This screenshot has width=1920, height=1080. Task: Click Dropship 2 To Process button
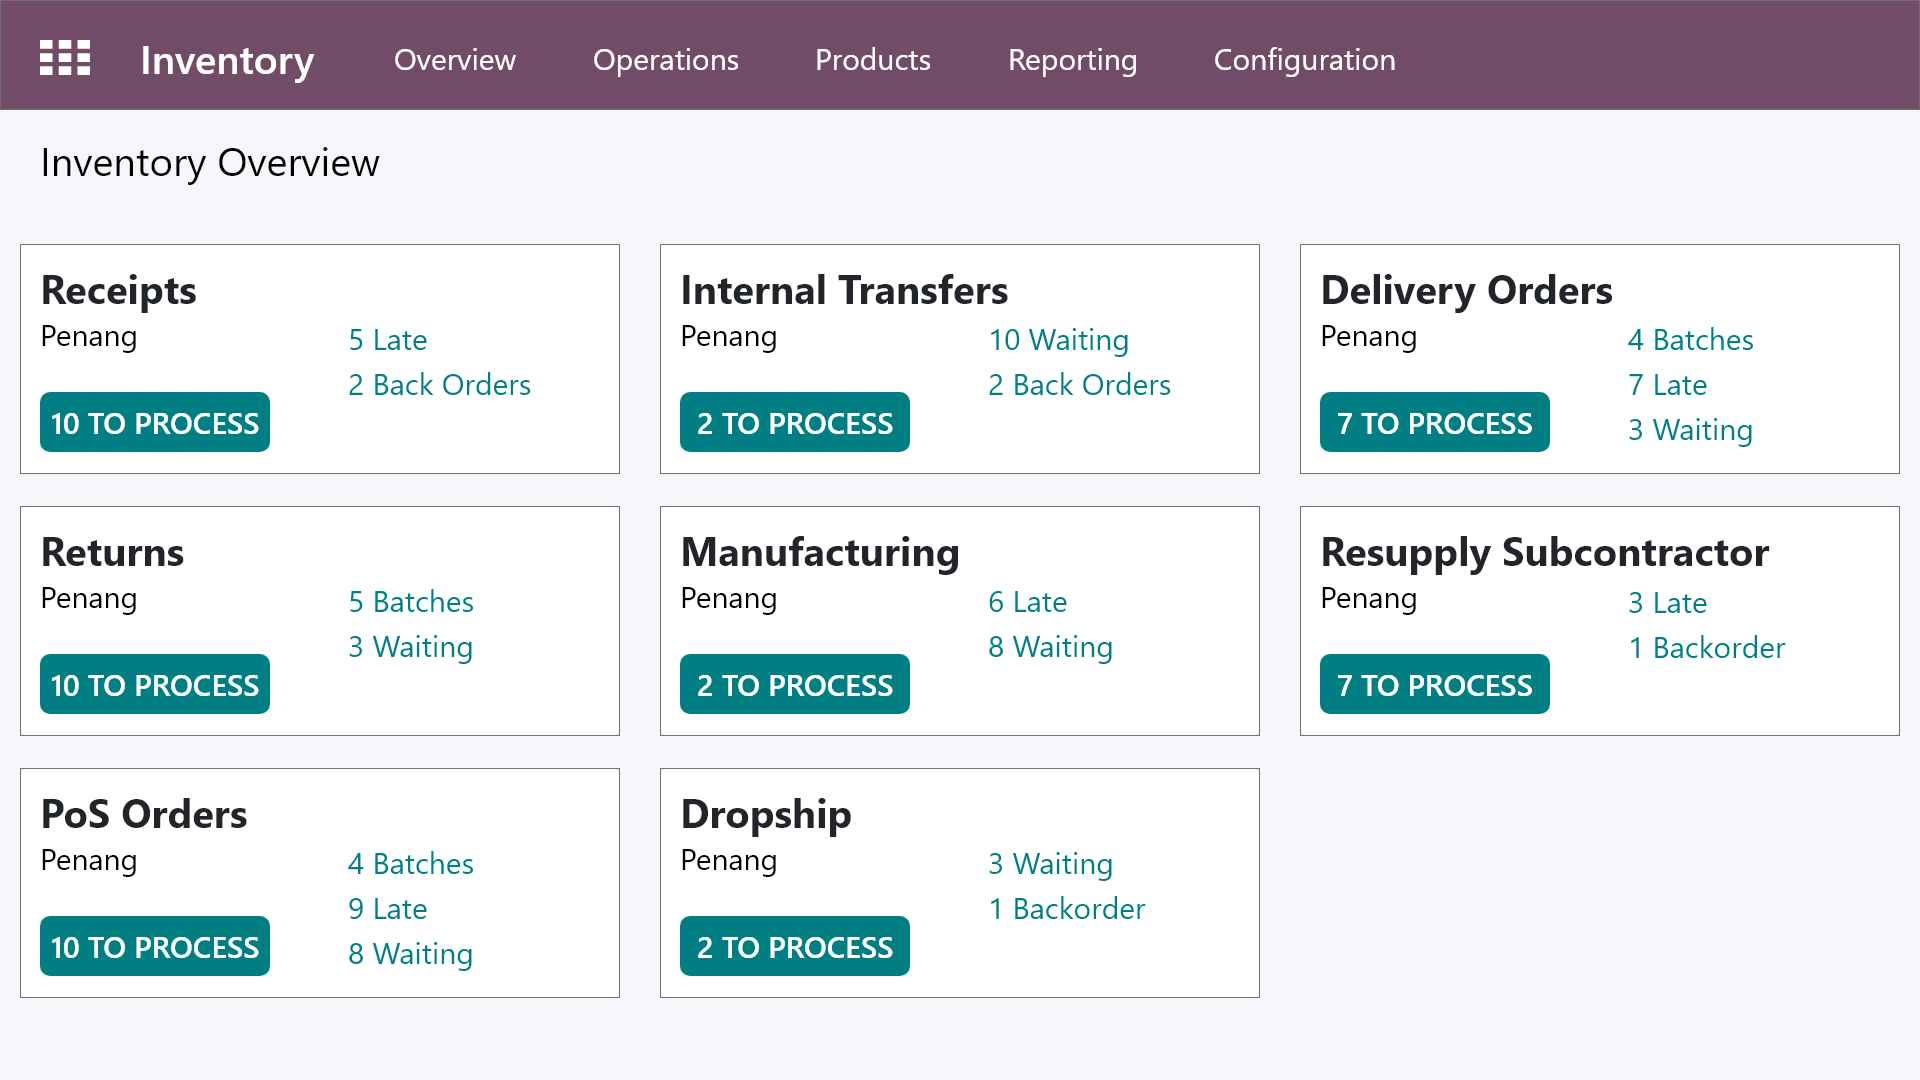[x=795, y=947]
